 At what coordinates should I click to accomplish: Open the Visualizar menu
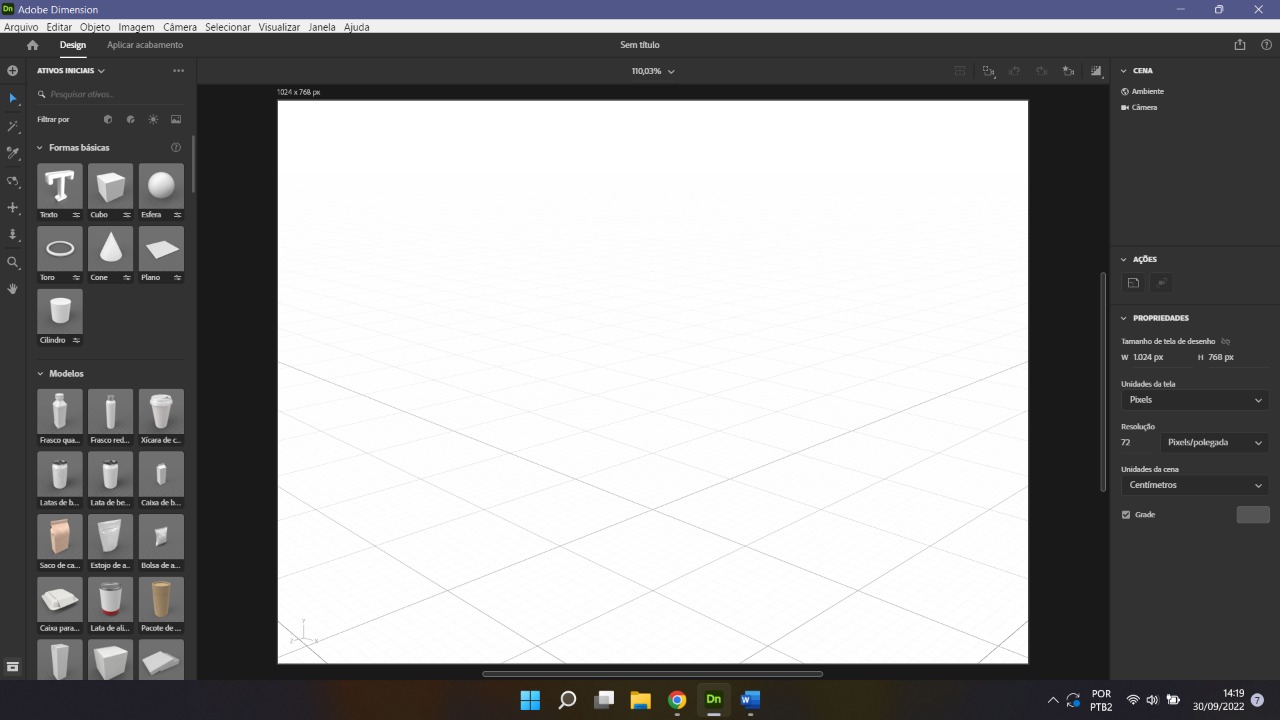[279, 27]
